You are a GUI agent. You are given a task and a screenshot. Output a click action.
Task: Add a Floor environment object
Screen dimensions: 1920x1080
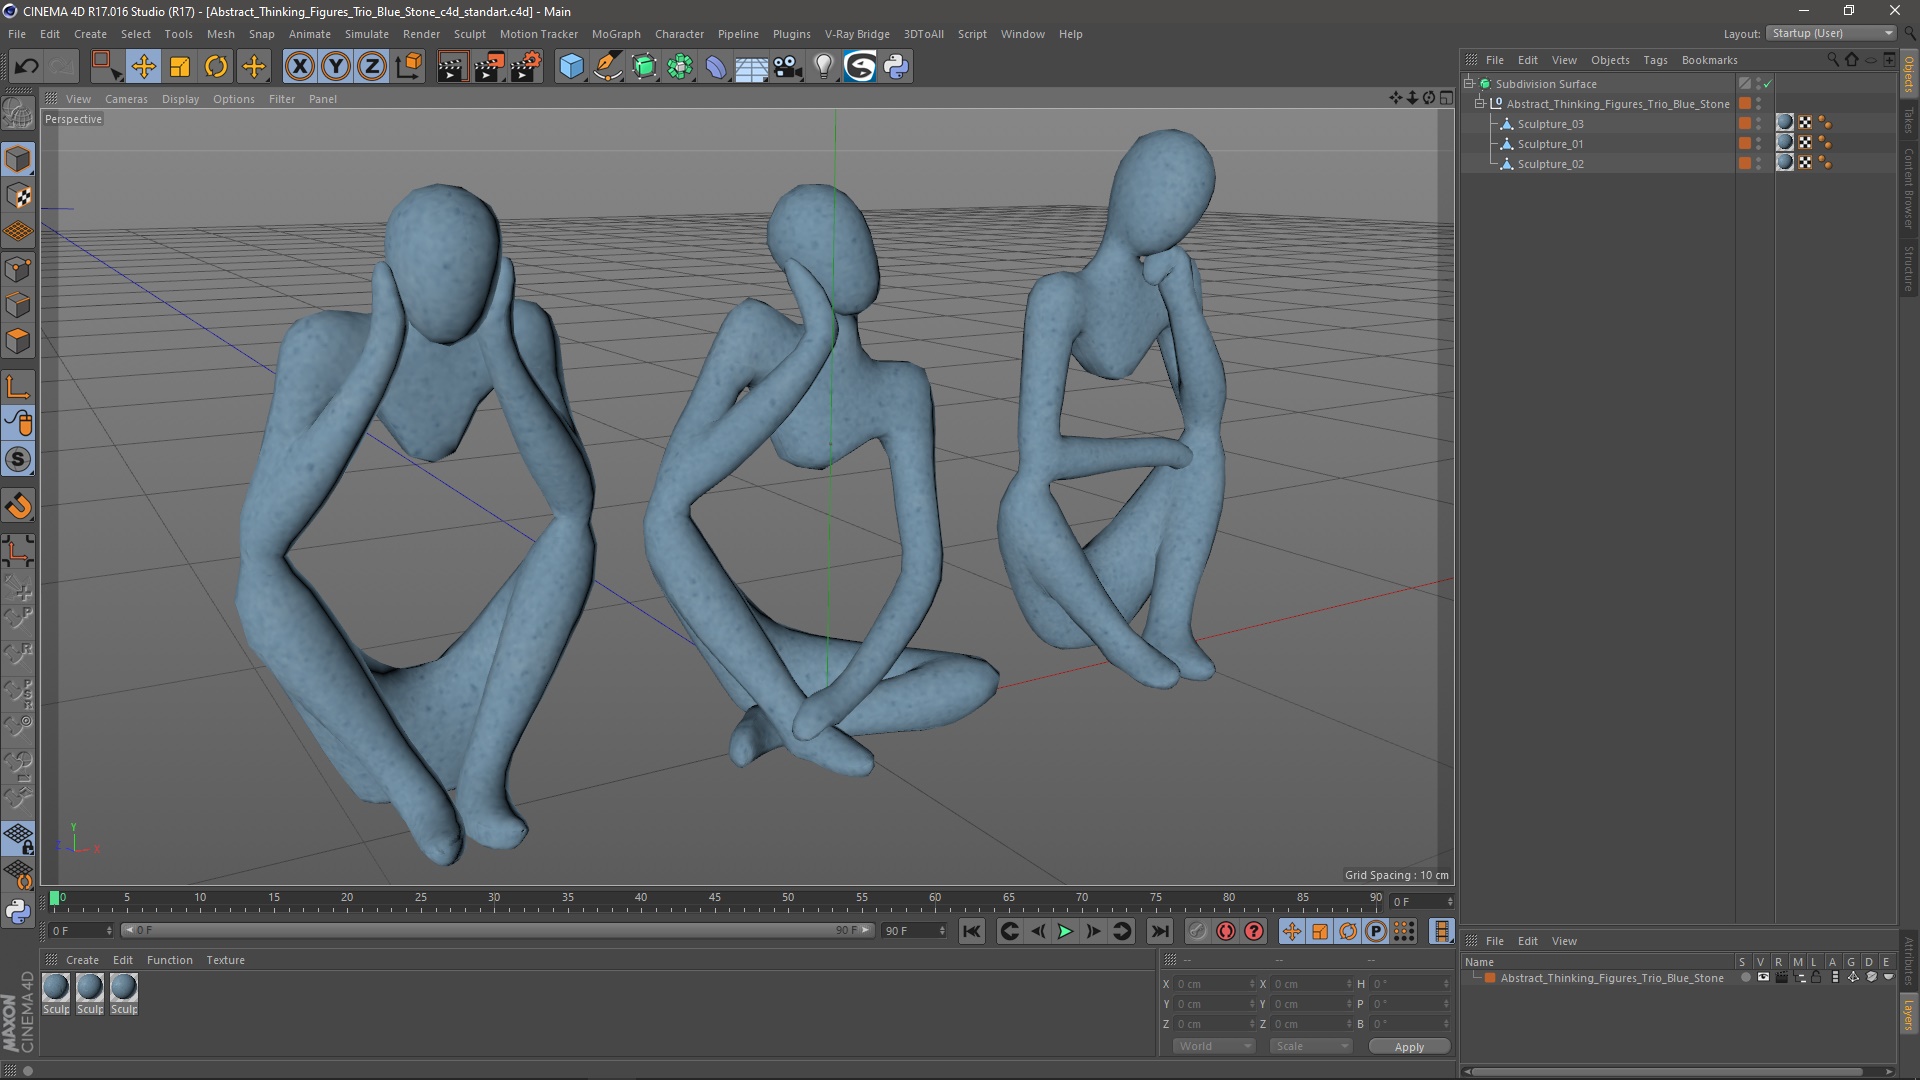tap(752, 67)
